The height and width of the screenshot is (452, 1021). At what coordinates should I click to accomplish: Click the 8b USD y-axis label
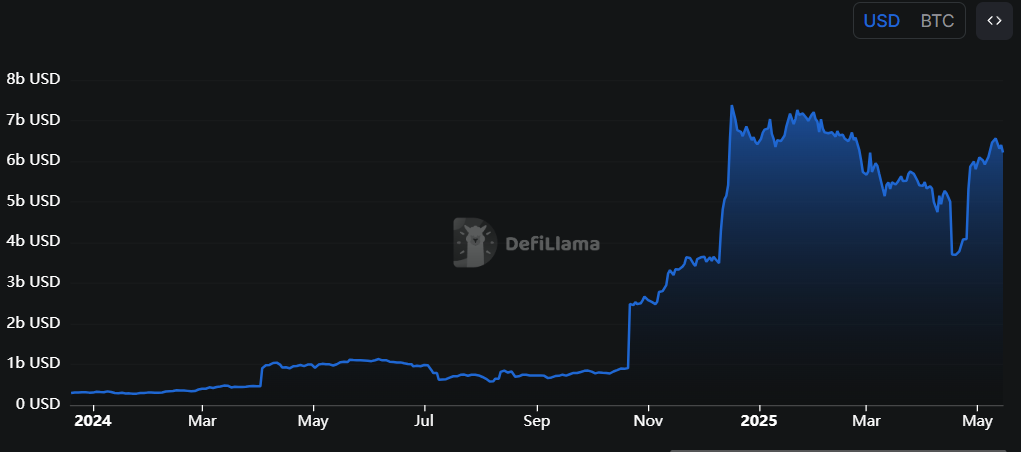click(x=33, y=79)
